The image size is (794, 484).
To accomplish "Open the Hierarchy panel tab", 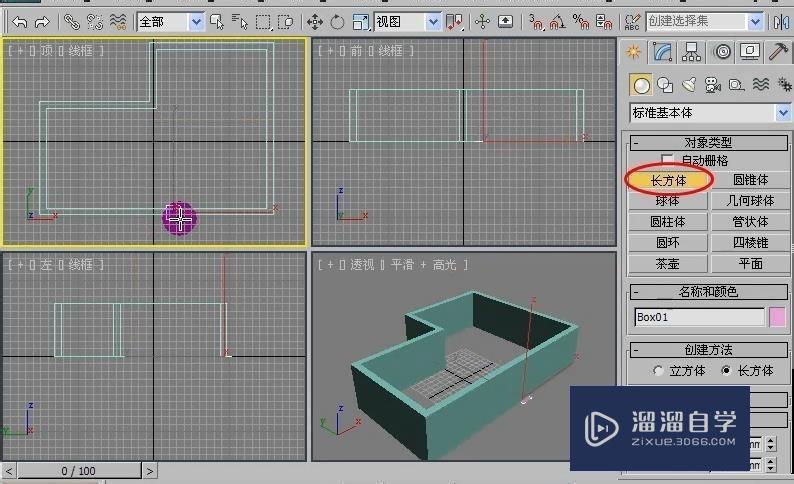I will 692,52.
